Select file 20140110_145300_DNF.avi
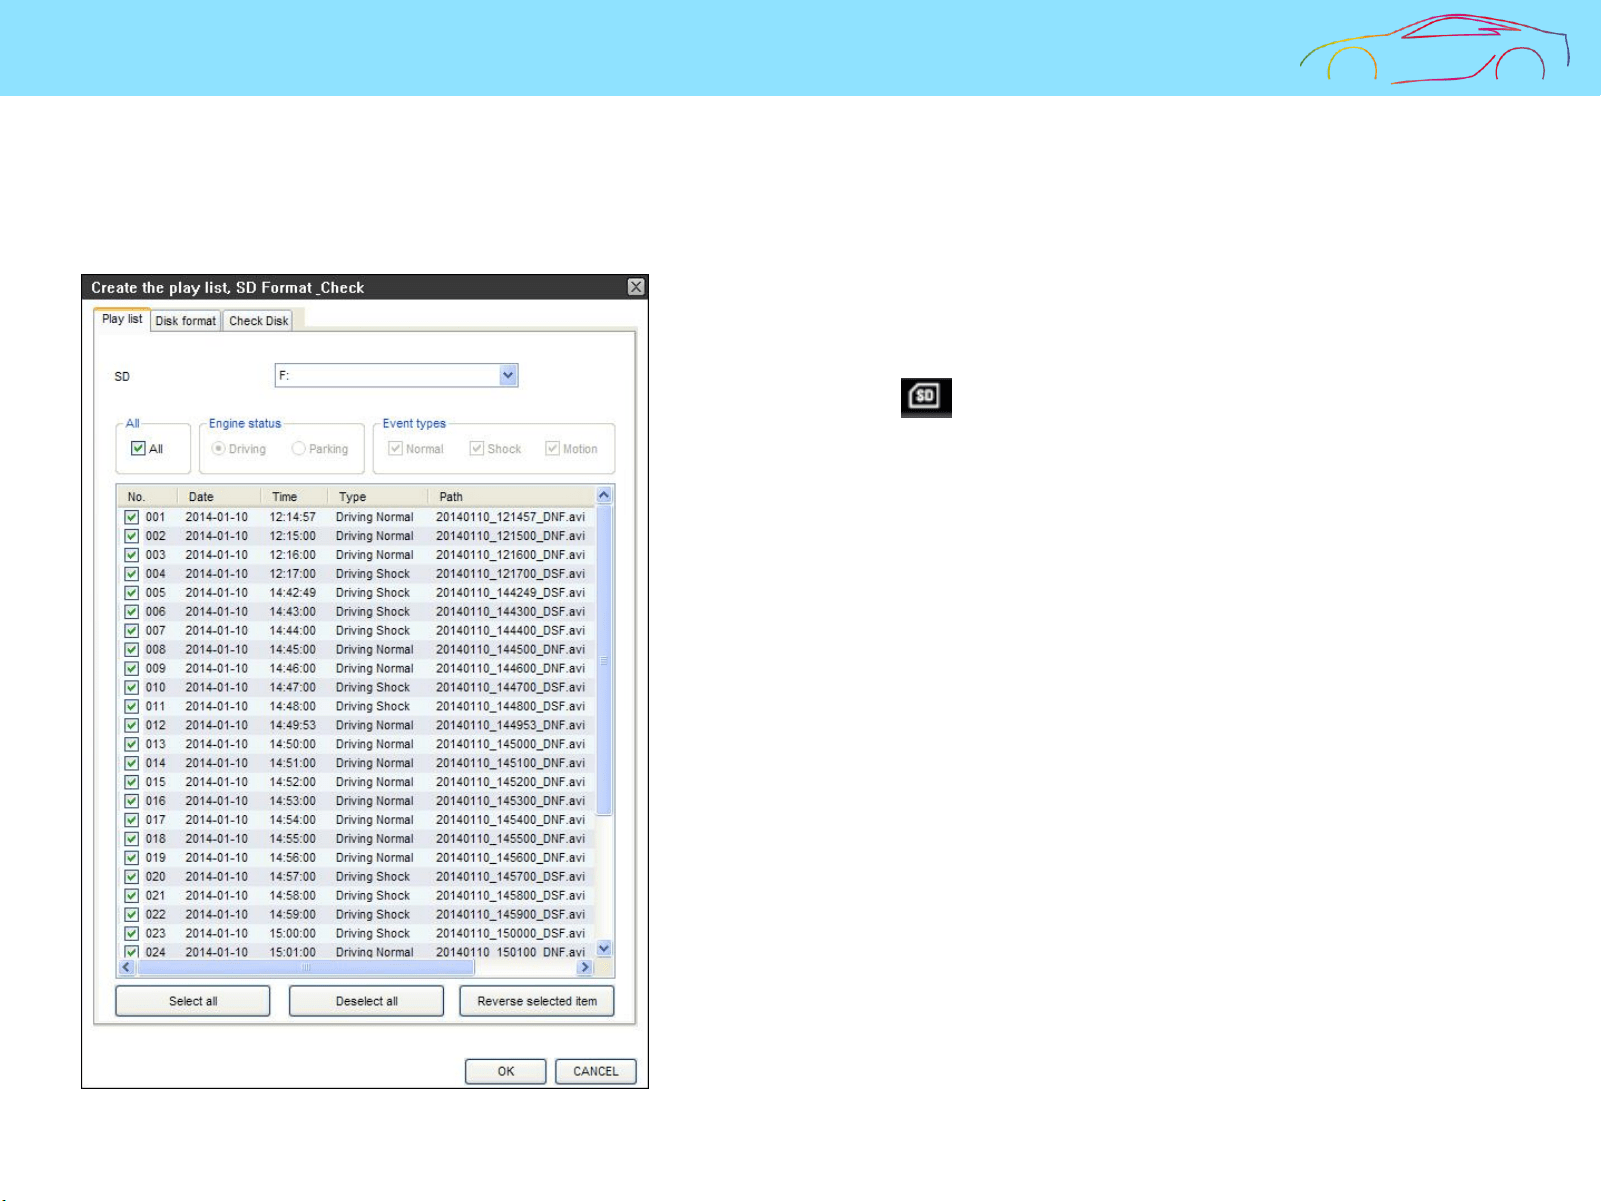The image size is (1601, 1201). click(x=510, y=801)
